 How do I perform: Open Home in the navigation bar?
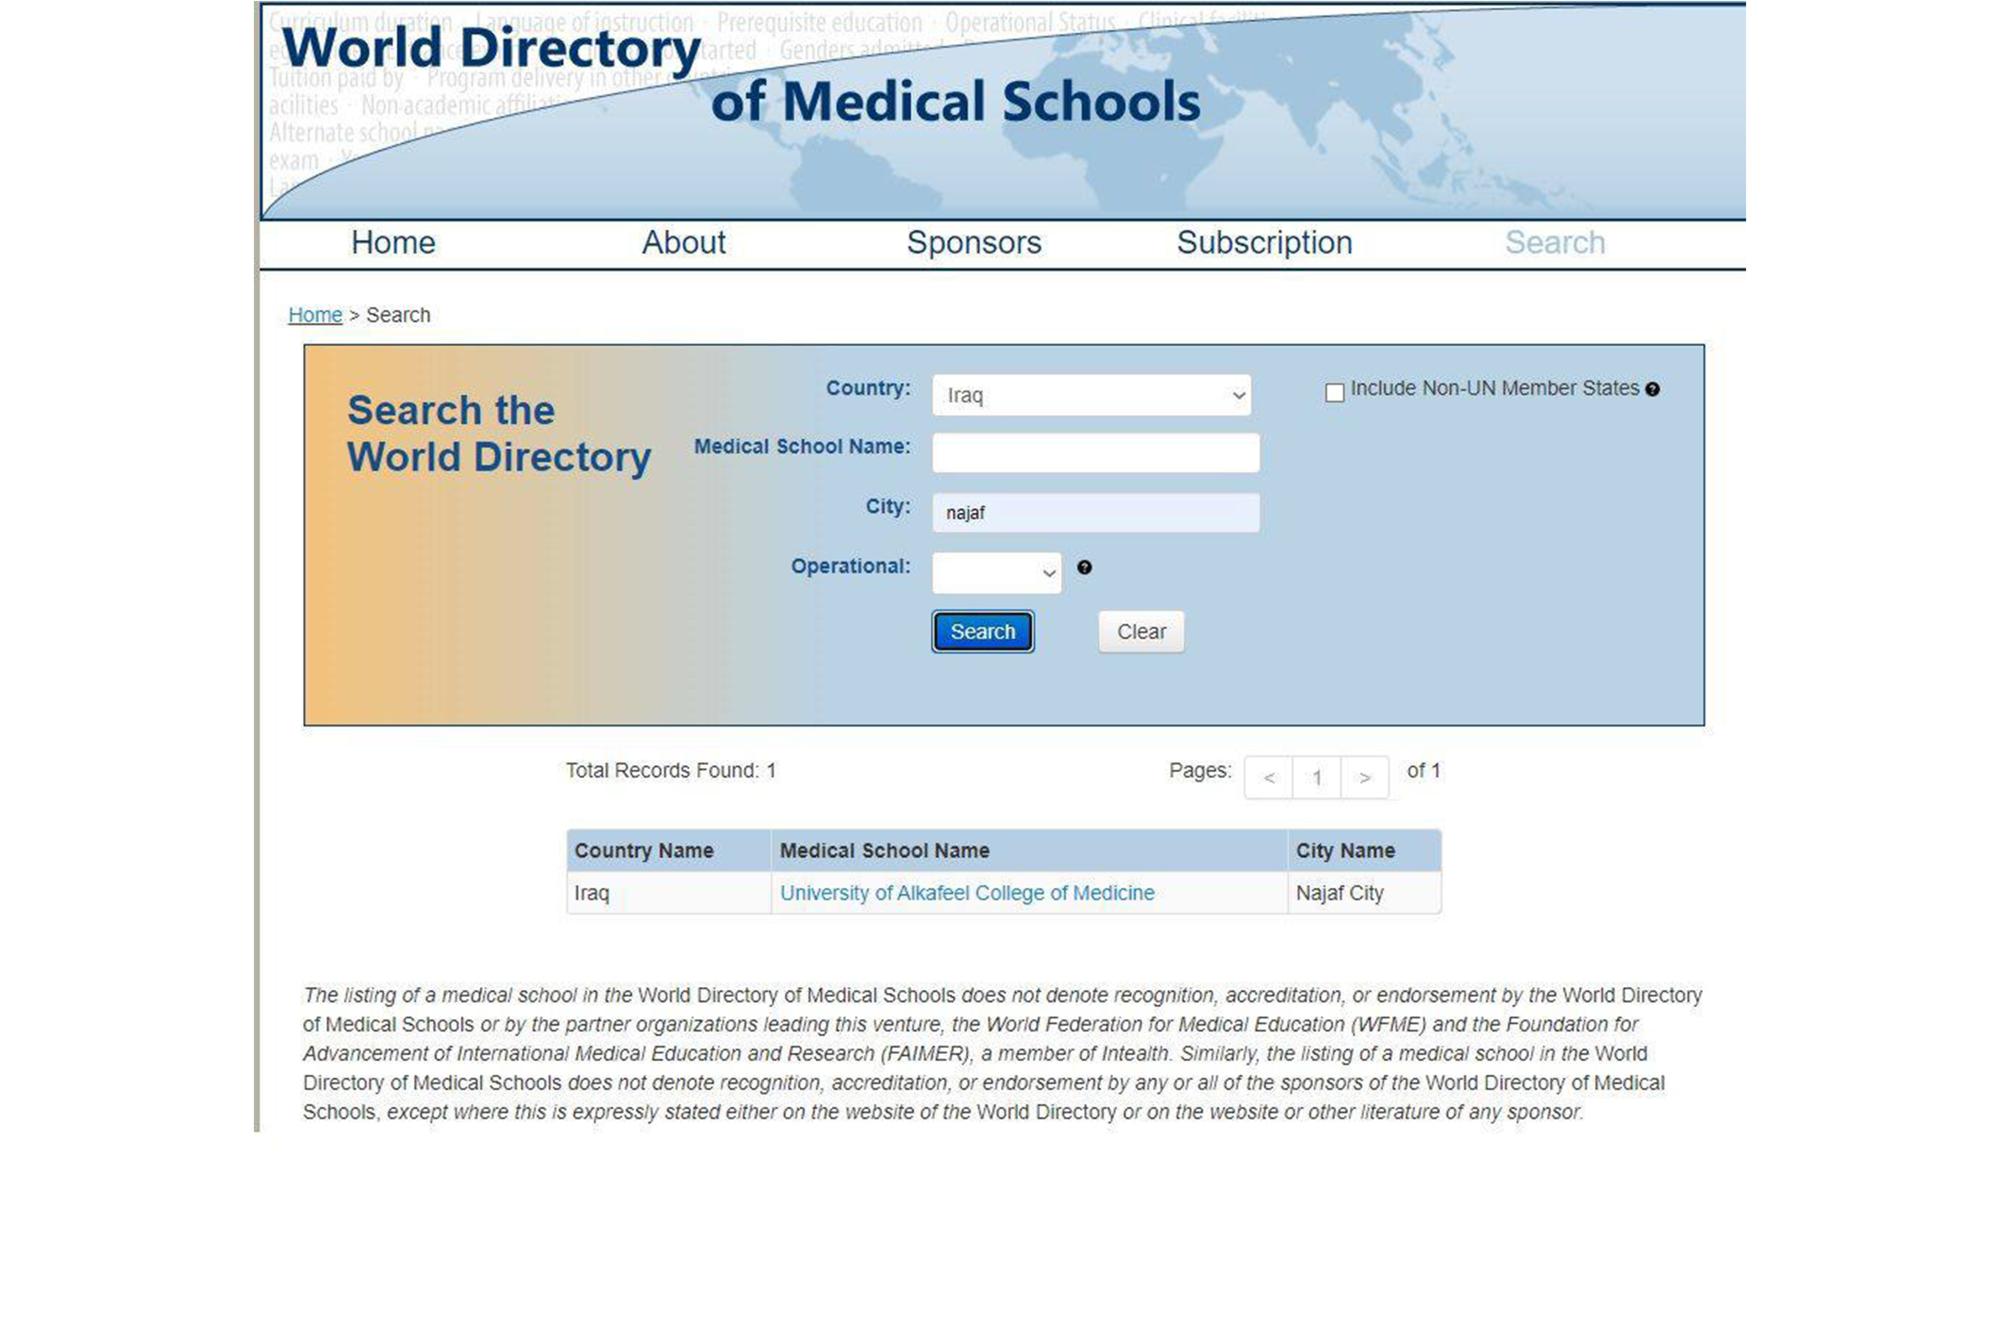click(393, 242)
